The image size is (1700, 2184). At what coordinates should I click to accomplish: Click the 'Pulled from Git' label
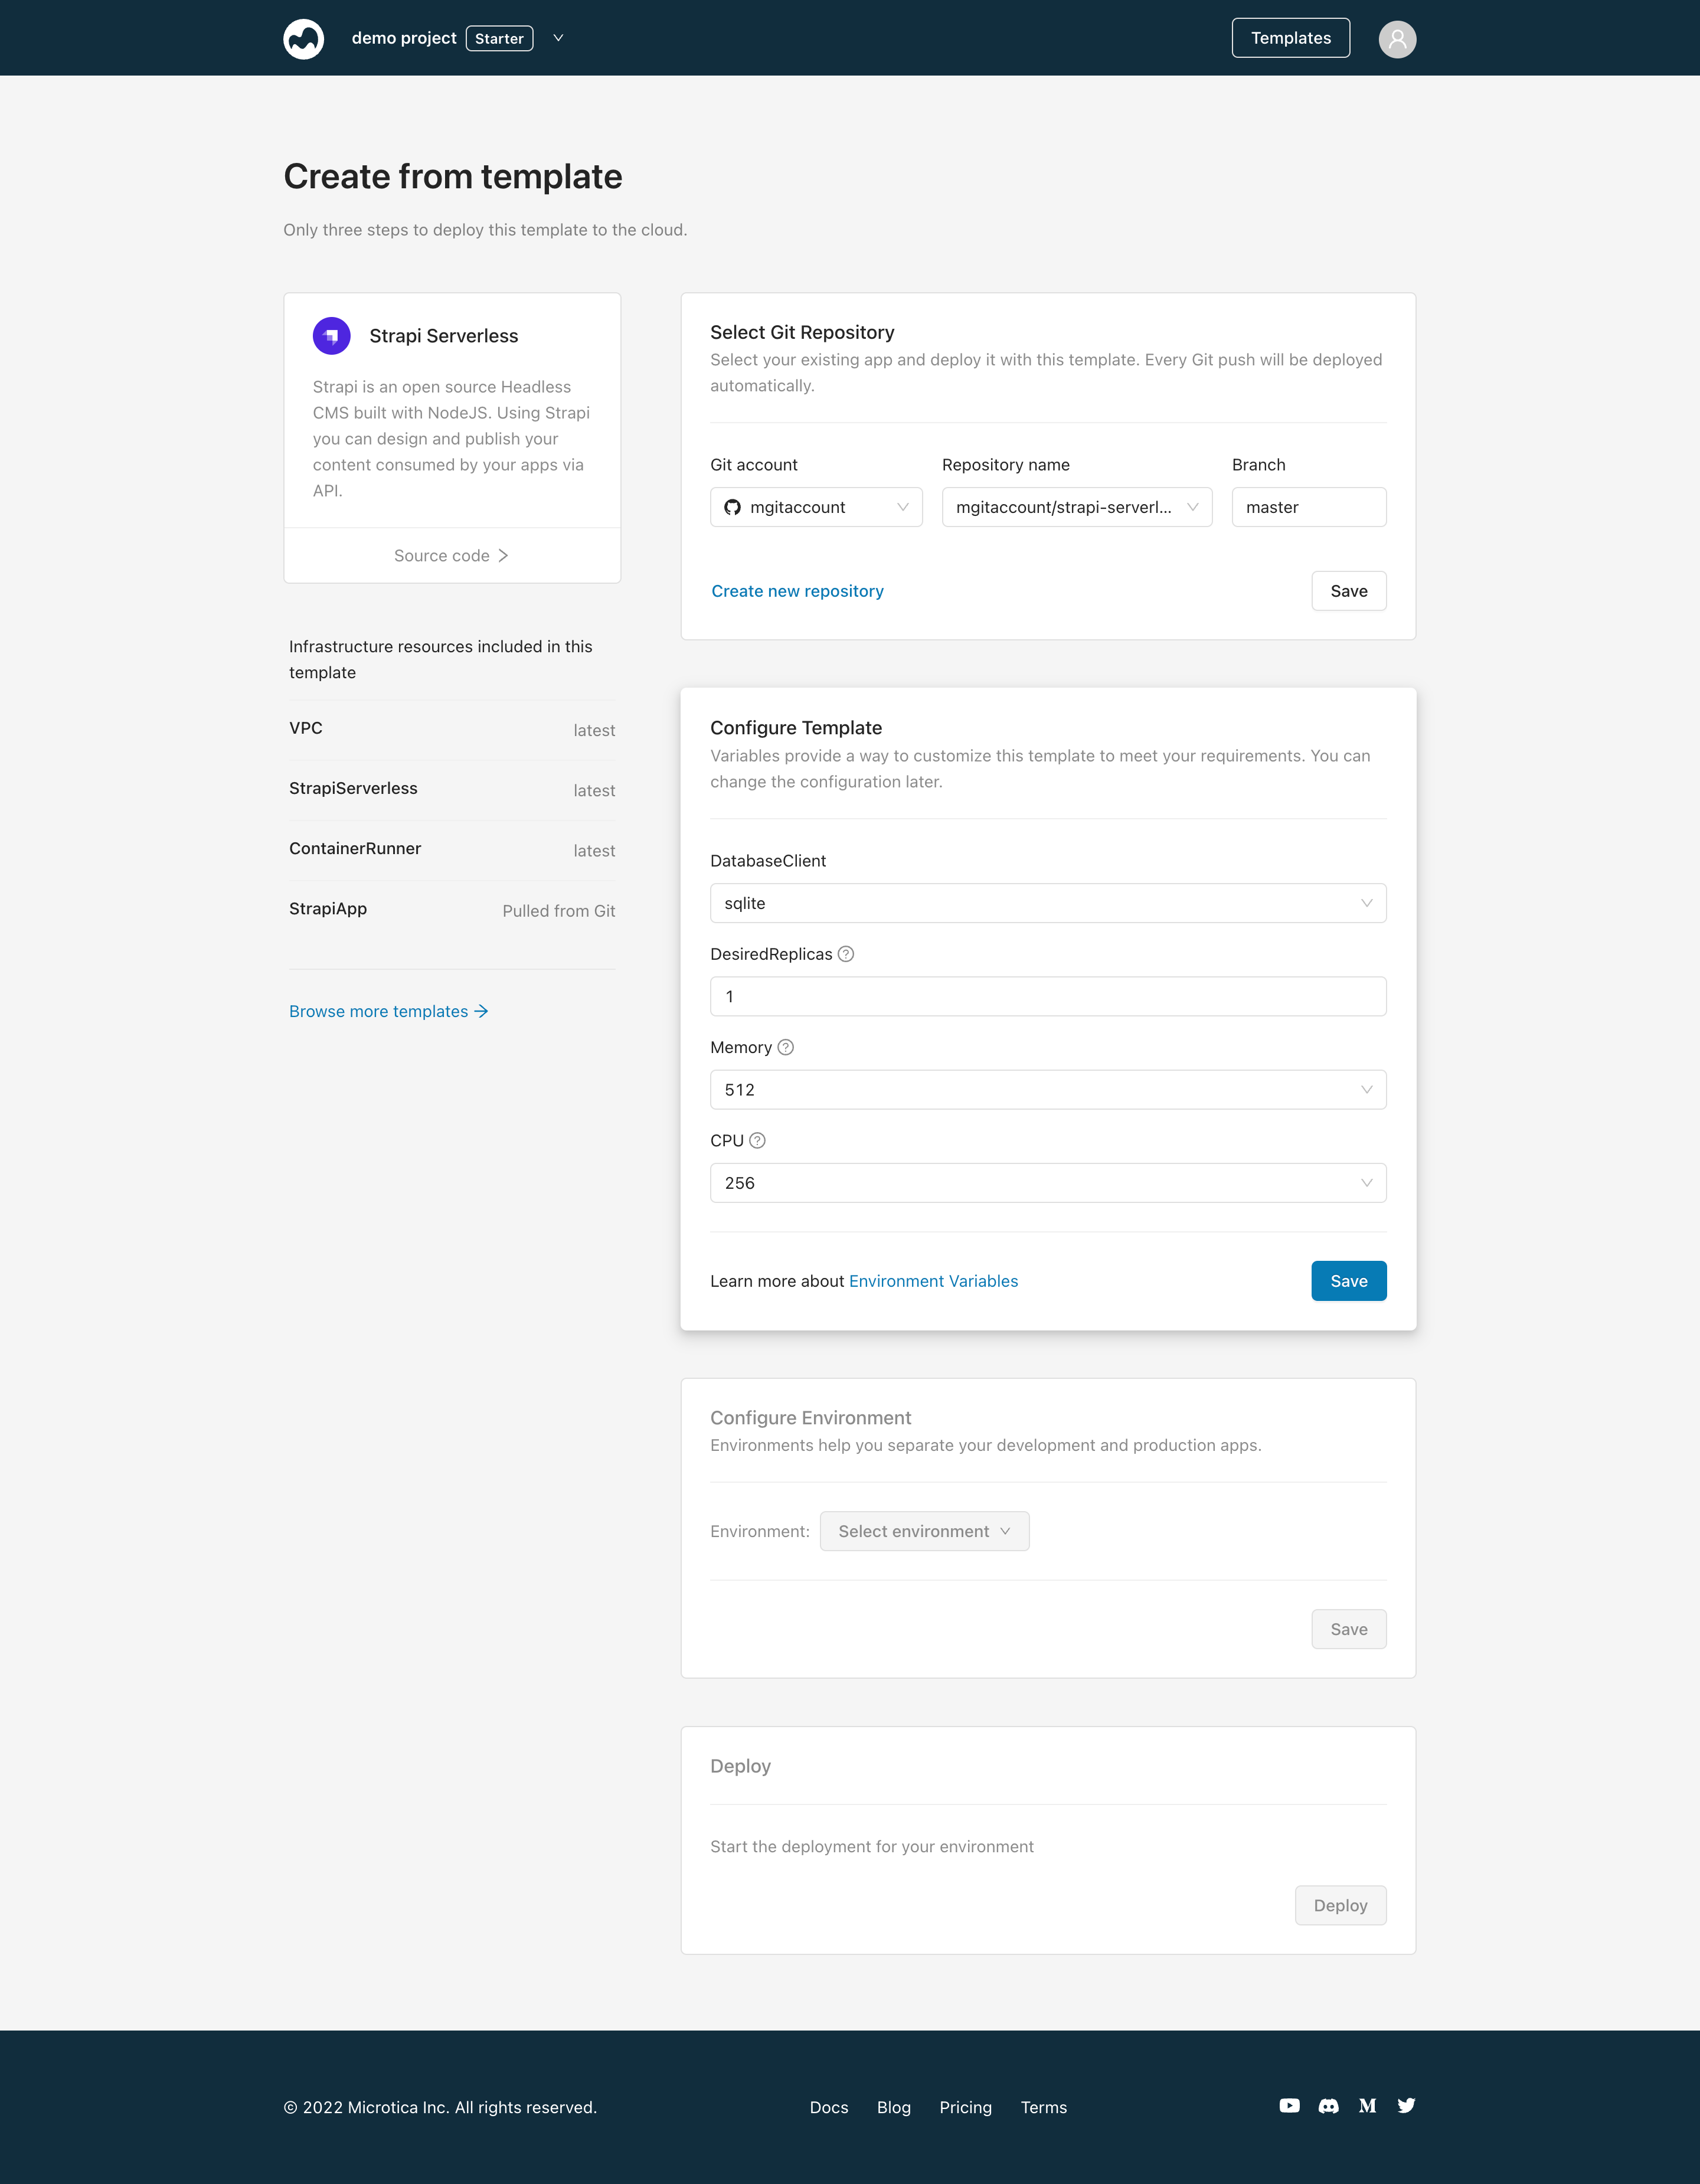tap(559, 911)
